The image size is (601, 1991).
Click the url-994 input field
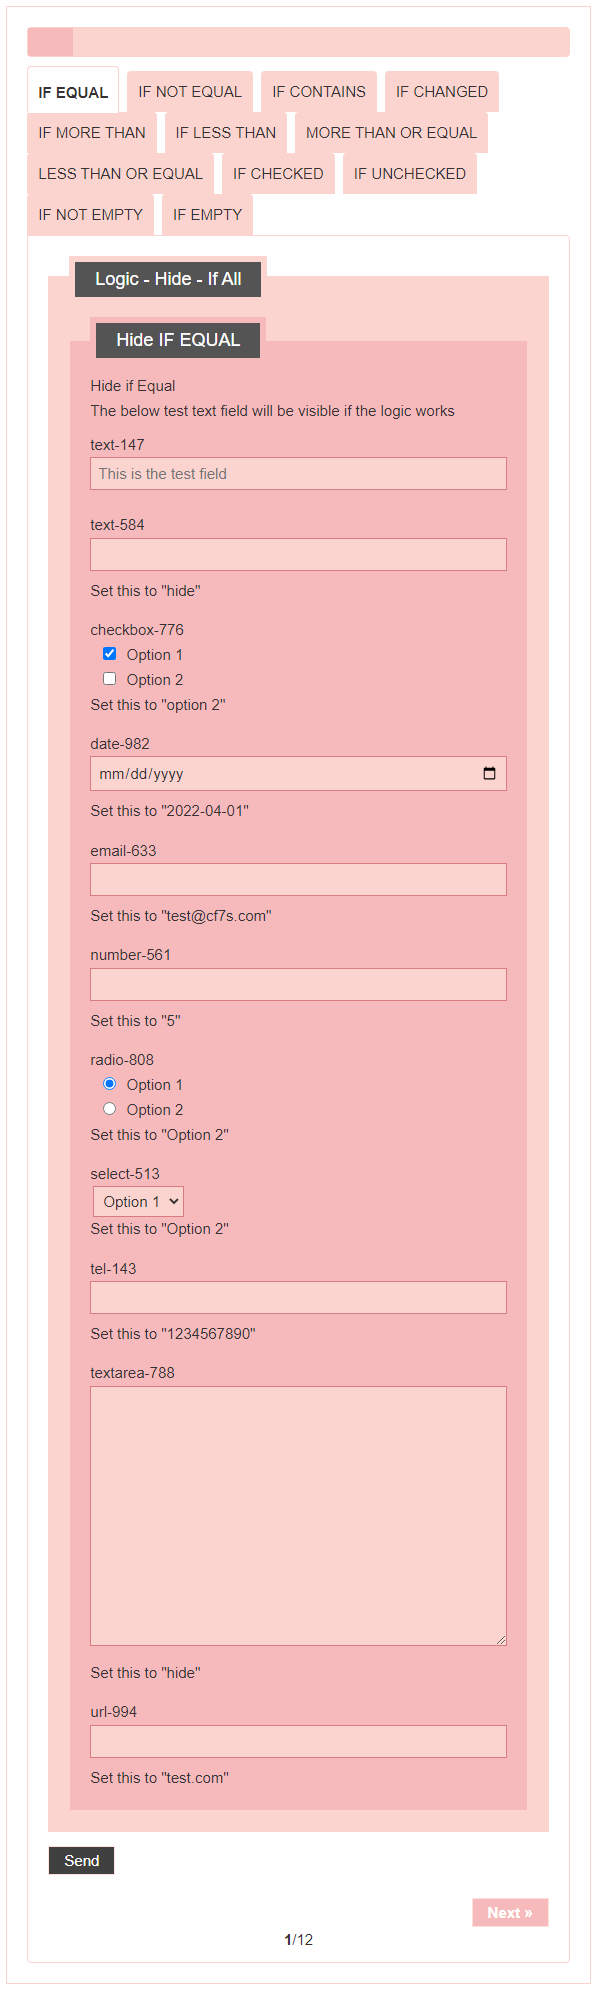coord(298,1741)
